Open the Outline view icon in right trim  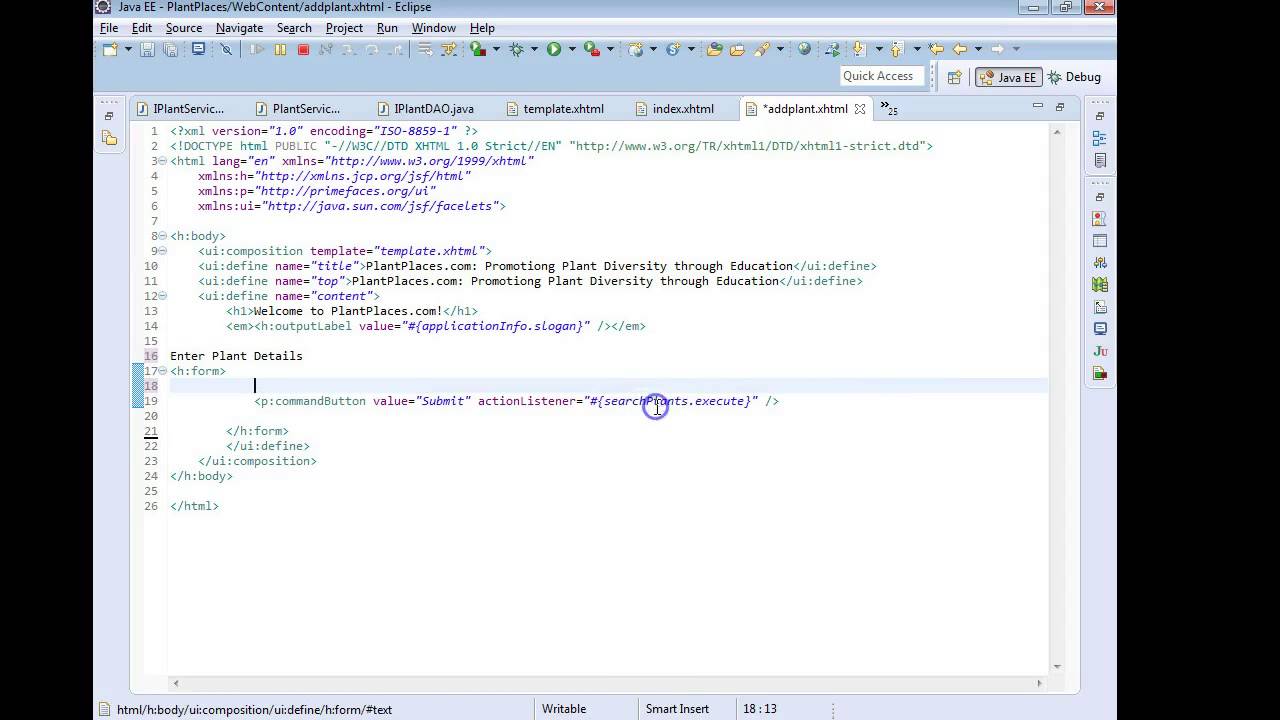[x=1100, y=139]
